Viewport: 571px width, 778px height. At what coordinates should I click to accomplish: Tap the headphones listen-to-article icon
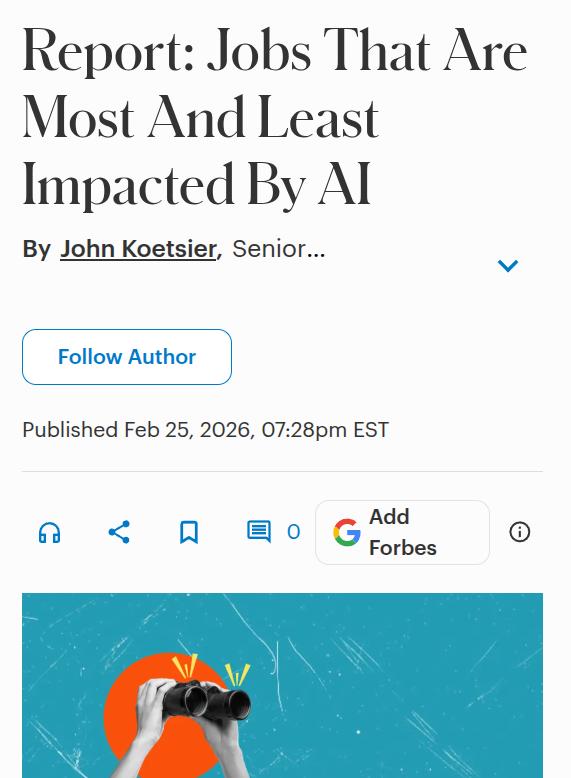[x=50, y=532]
